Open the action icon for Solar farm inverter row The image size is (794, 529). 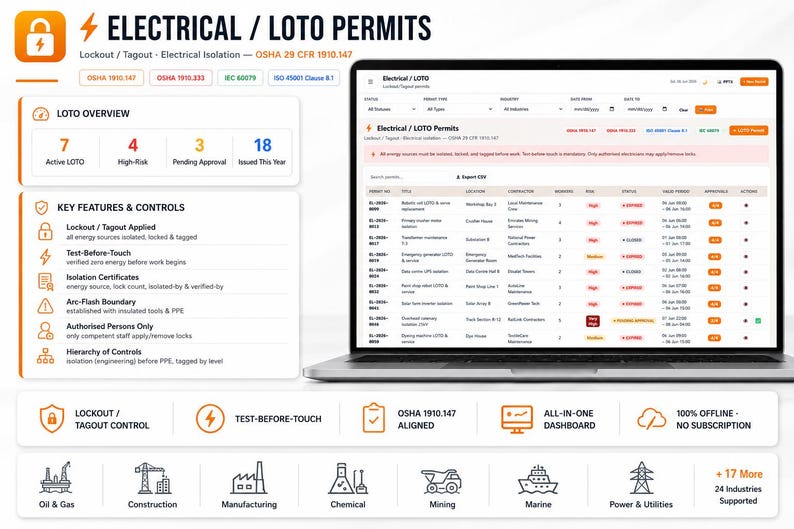[746, 304]
